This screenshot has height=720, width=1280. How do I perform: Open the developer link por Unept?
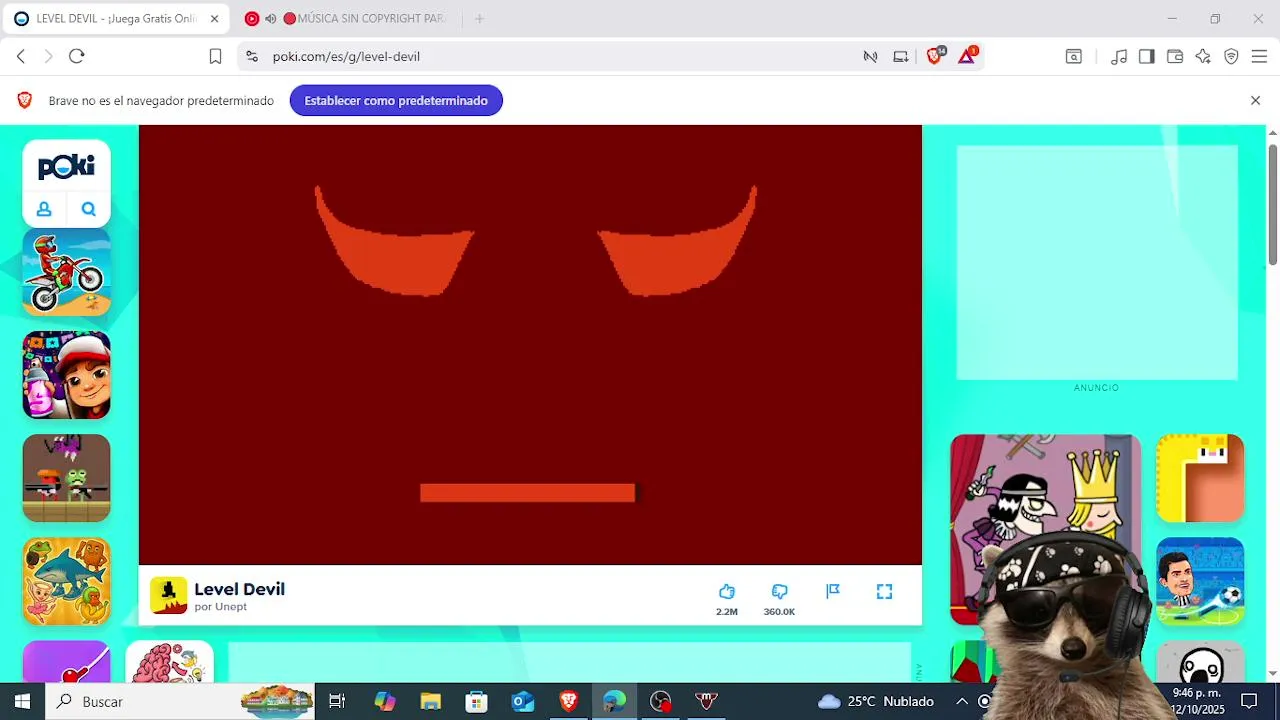220,607
